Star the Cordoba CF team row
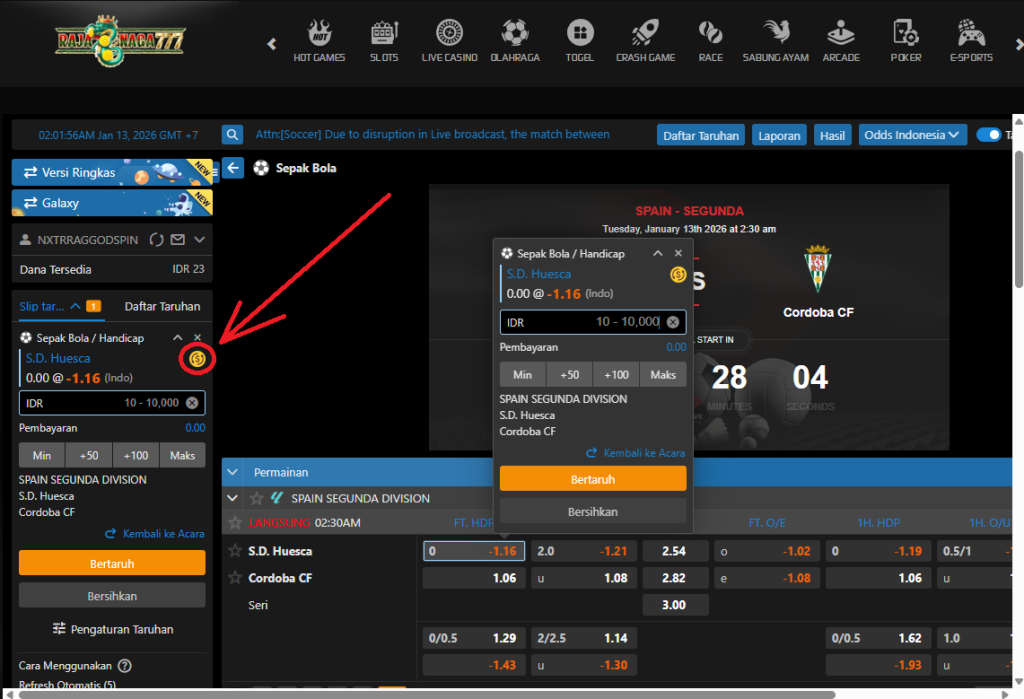This screenshot has width=1024, height=699. point(235,578)
